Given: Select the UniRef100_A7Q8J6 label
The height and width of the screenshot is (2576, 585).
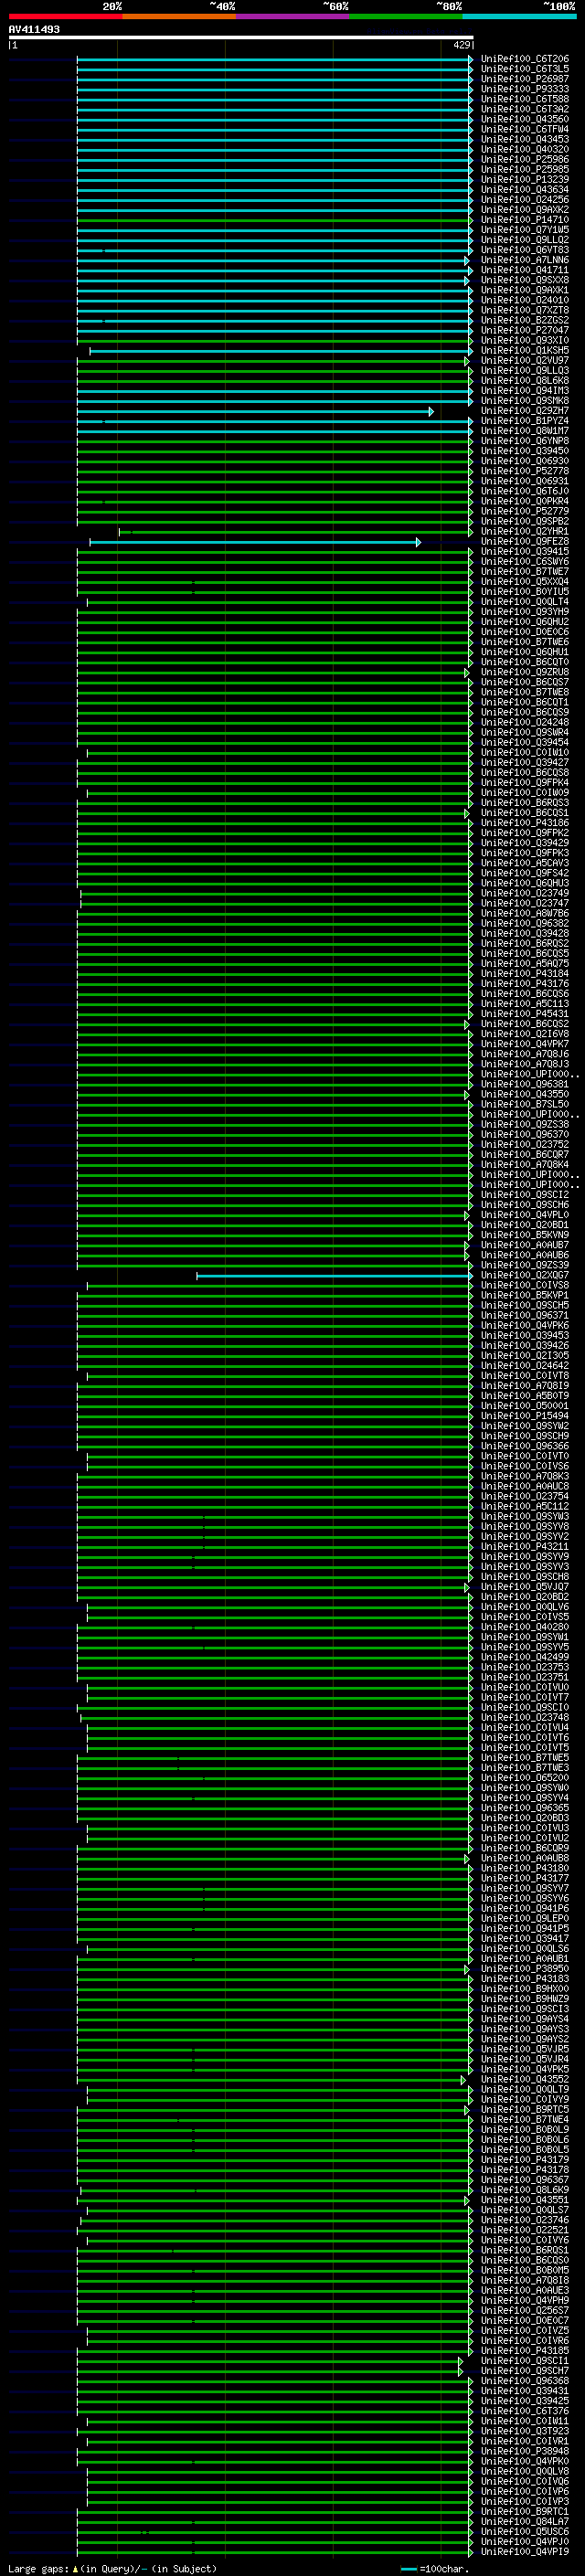Looking at the screenshot, I should [525, 1054].
